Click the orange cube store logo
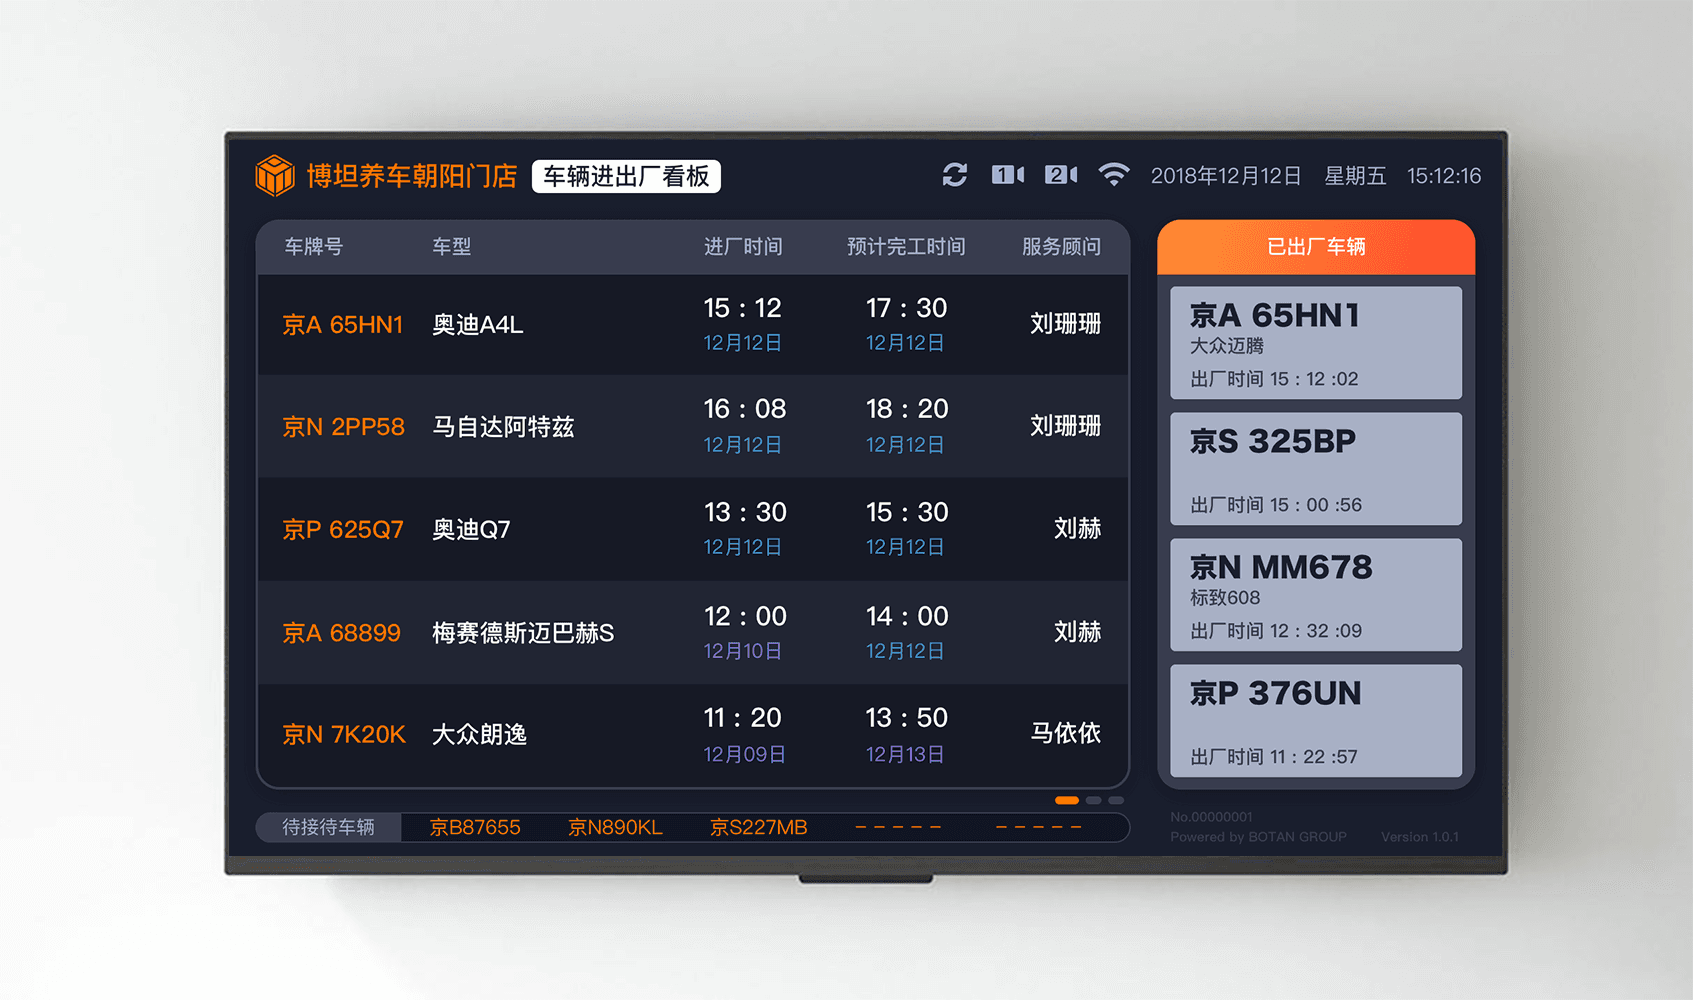The width and height of the screenshot is (1693, 1000). click(274, 176)
